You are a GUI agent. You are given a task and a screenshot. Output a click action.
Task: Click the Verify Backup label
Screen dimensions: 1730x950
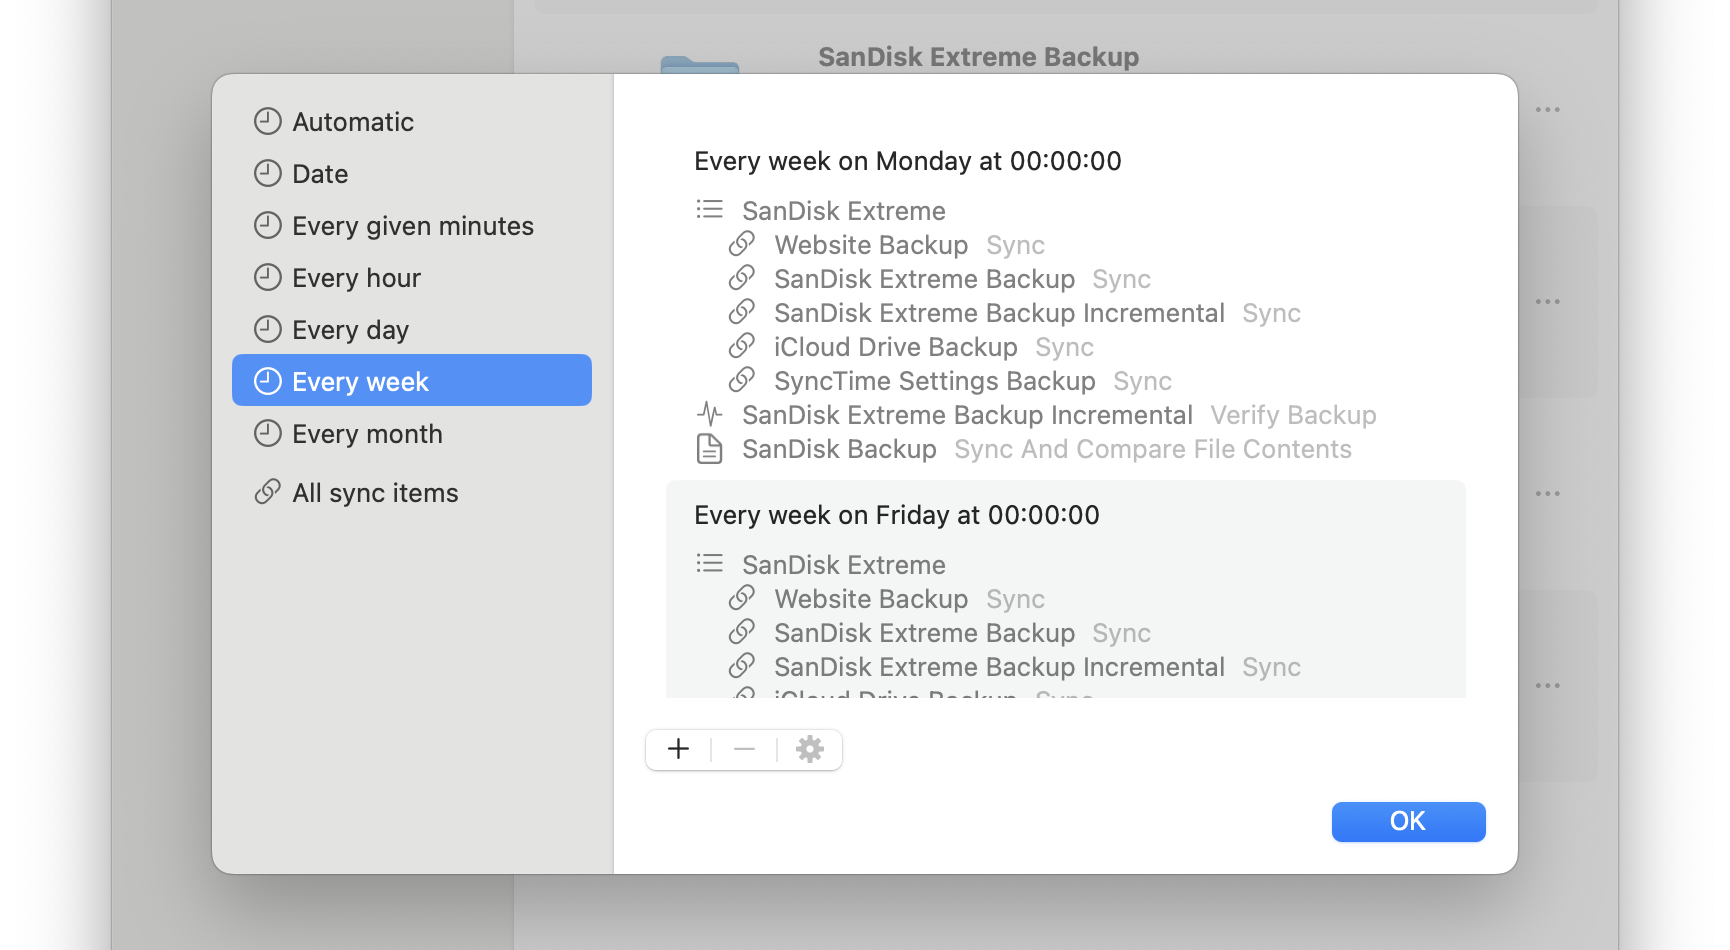pyautogui.click(x=1293, y=415)
